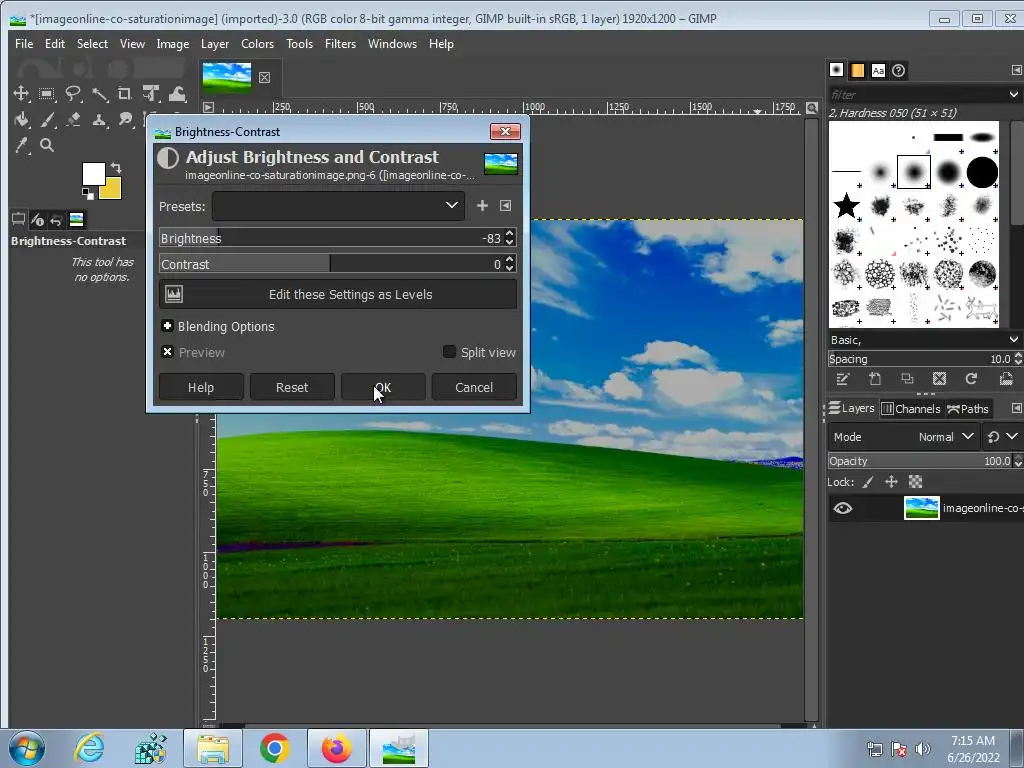Swap foreground and background colors arrow
Viewport: 1024px width, 768px height.
(x=116, y=167)
